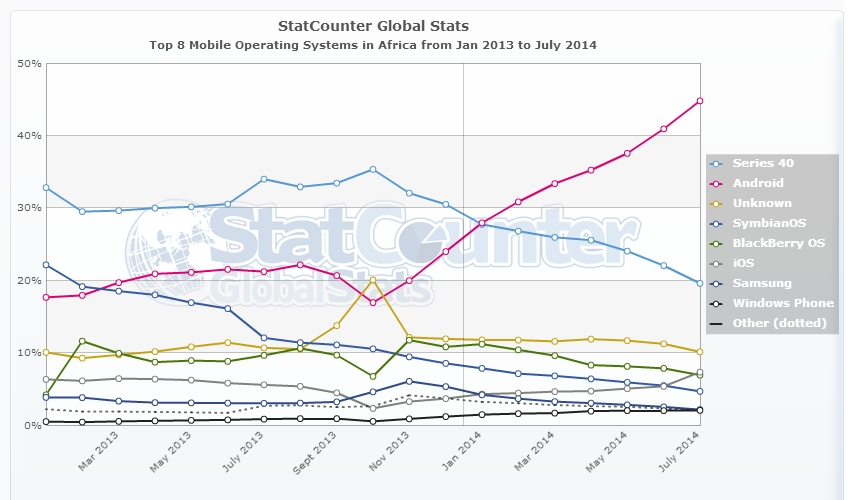Image resolution: width=854 pixels, height=500 pixels.
Task: Click the iOS legend marker icon
Action: pos(716,263)
